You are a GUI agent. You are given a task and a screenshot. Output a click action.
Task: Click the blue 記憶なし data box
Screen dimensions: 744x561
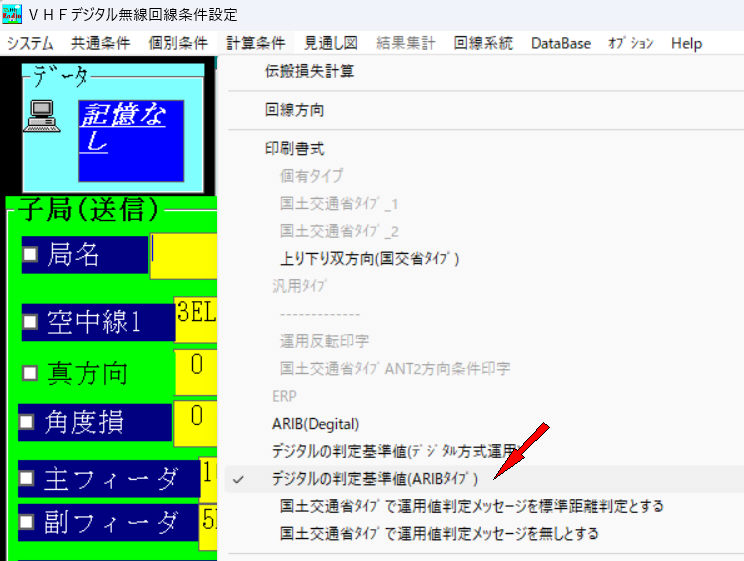pos(130,140)
